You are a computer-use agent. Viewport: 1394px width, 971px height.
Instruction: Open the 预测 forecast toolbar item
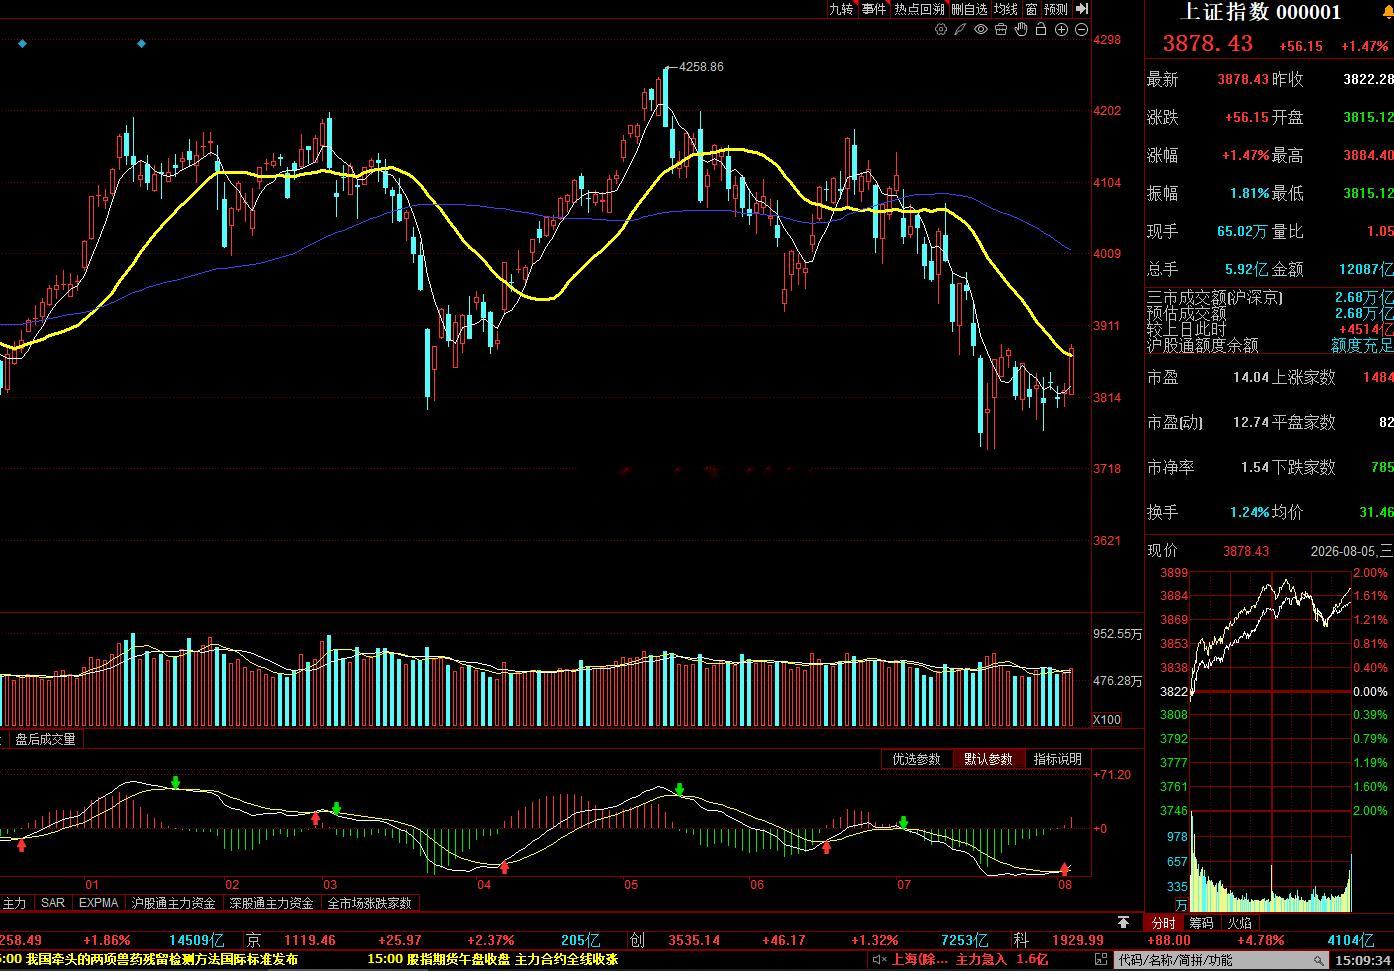coord(1056,9)
